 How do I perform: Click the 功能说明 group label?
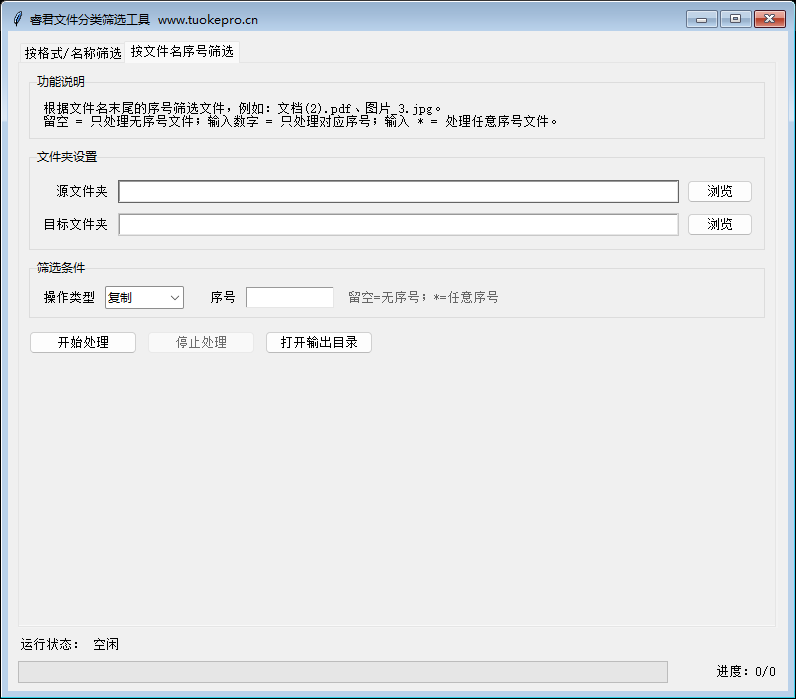pyautogui.click(x=60, y=82)
